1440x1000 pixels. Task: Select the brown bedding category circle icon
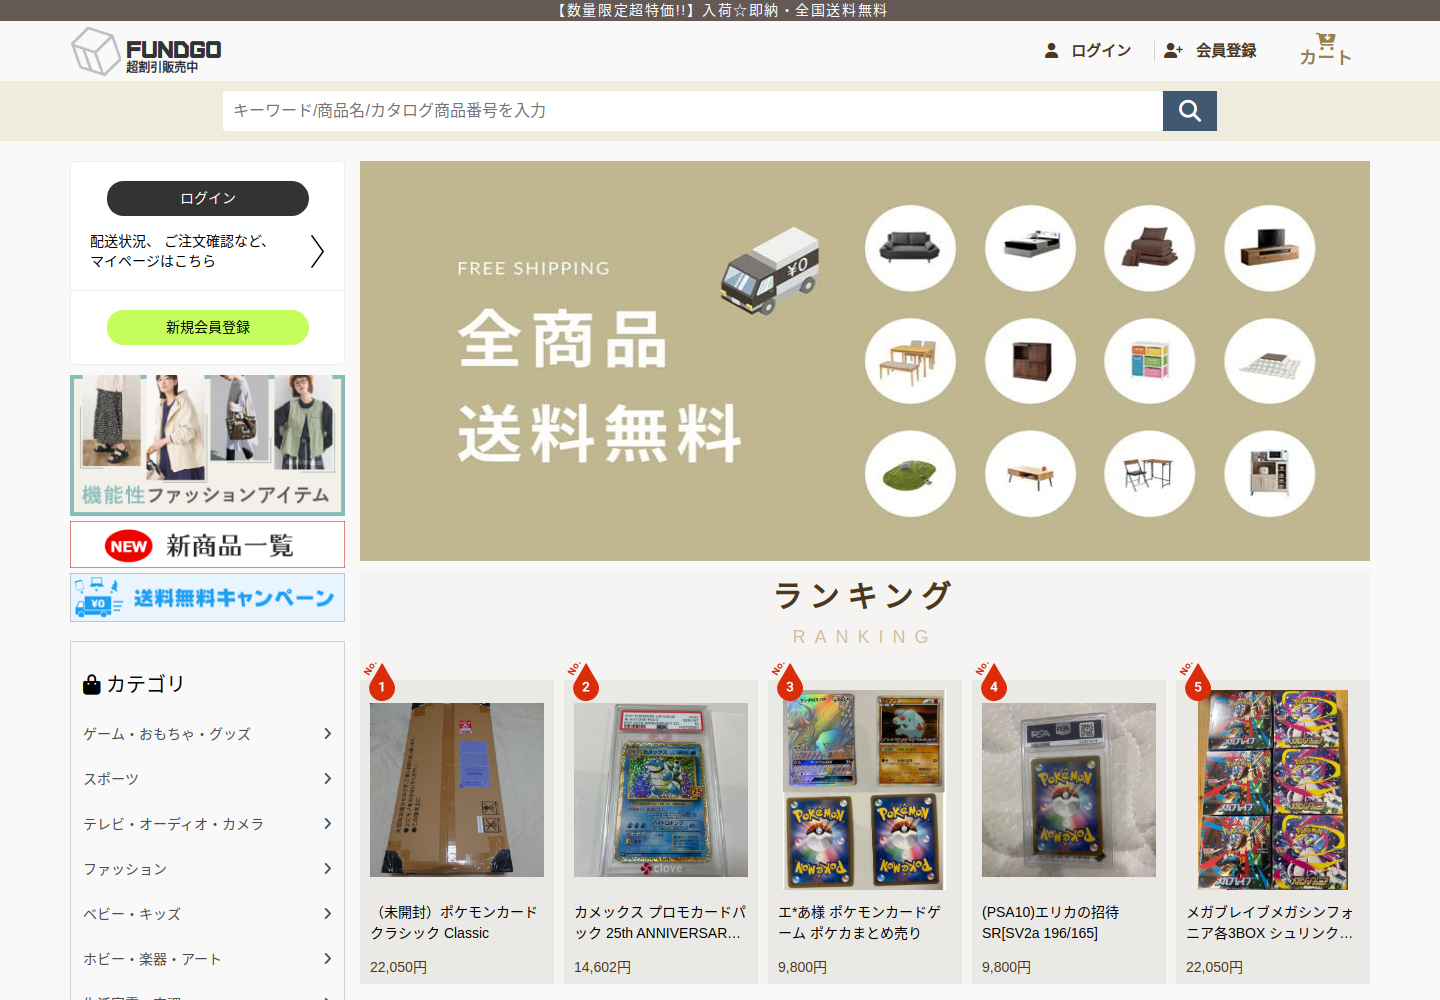(x=1150, y=248)
